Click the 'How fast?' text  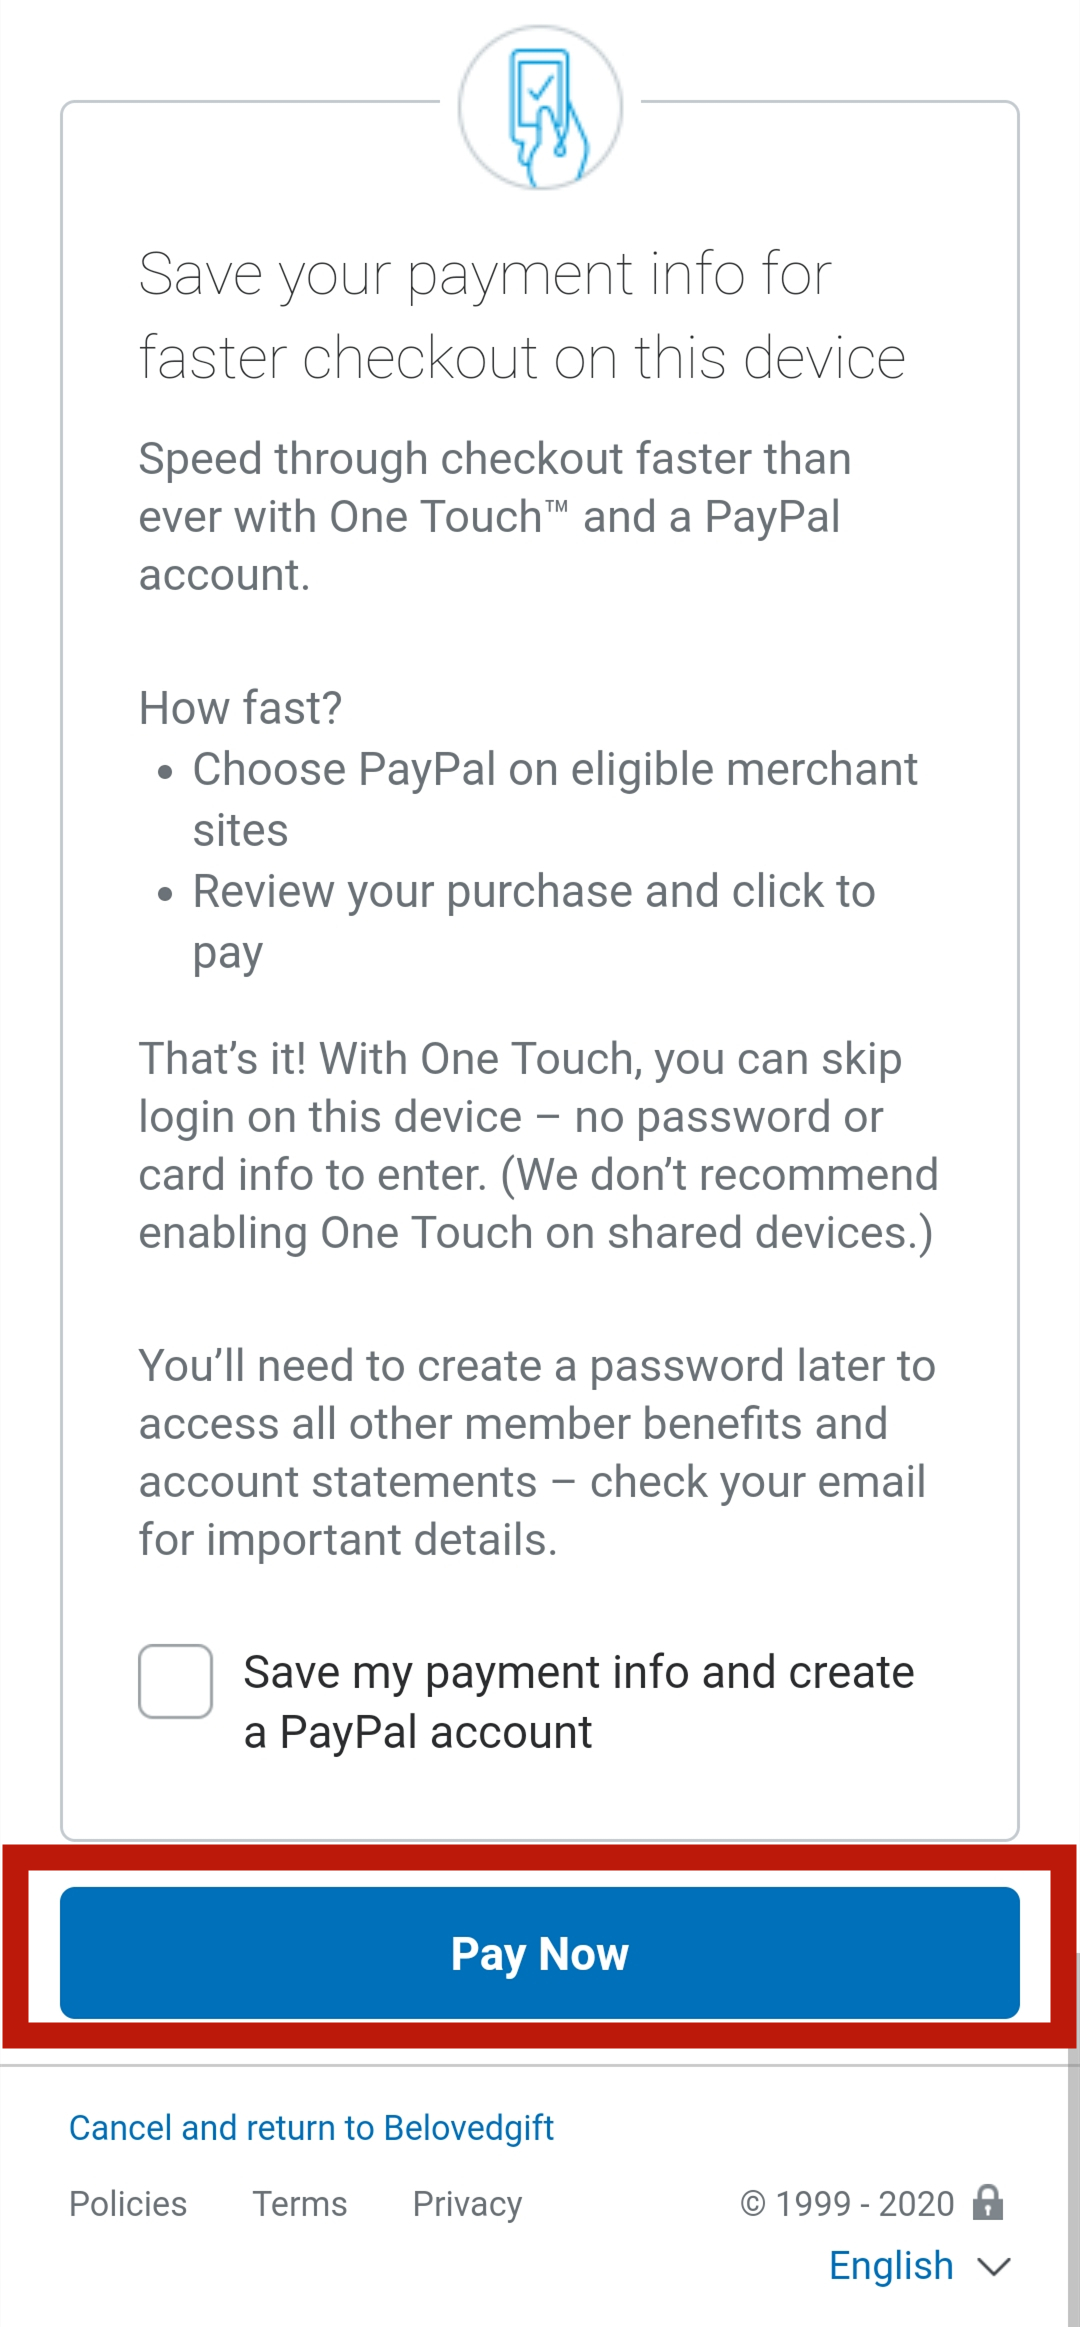(x=240, y=708)
